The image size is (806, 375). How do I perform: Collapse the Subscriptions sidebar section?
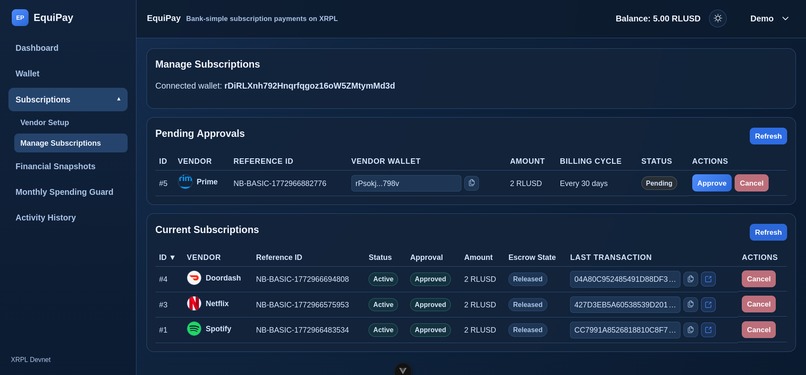(x=68, y=100)
